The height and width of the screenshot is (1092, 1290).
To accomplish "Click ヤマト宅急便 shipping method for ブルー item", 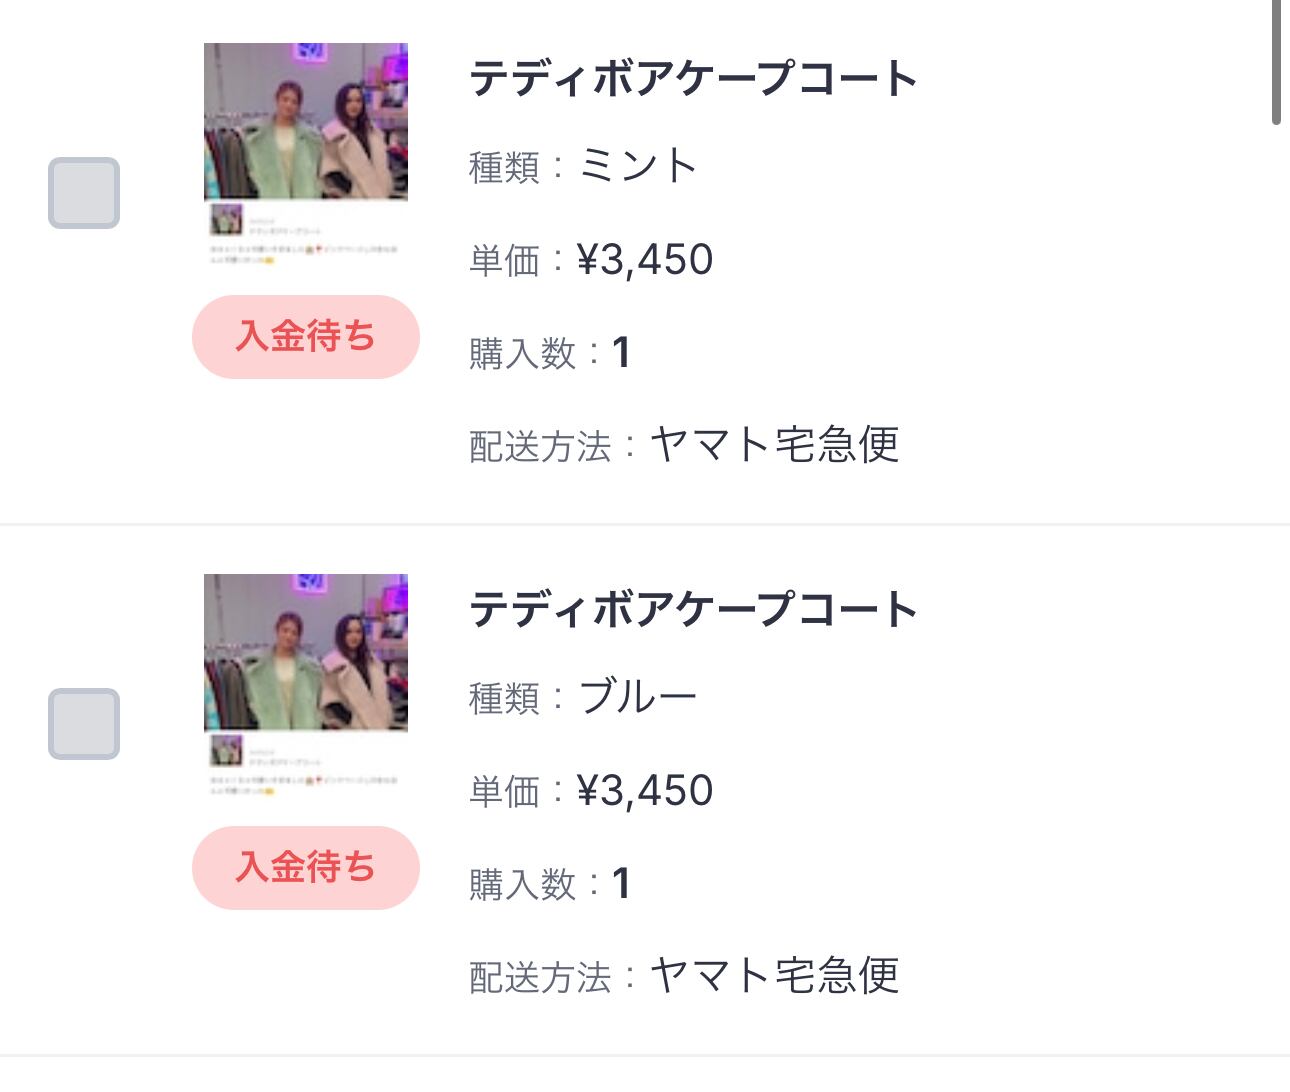I will pos(774,976).
